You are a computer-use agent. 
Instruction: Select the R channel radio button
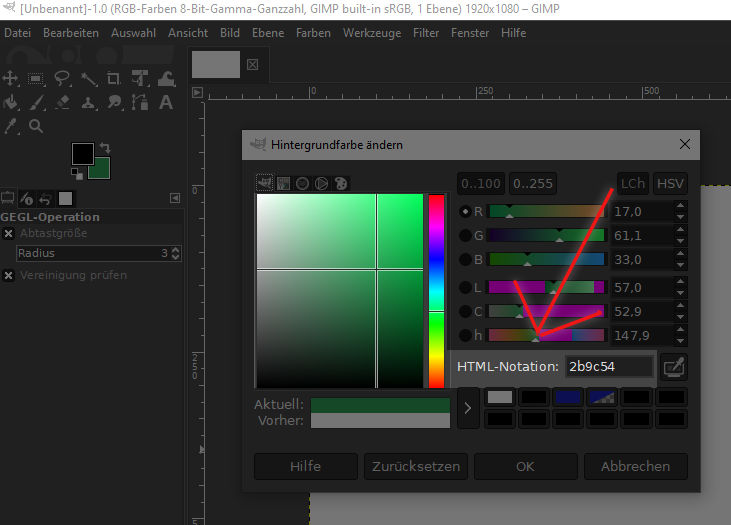(x=465, y=212)
